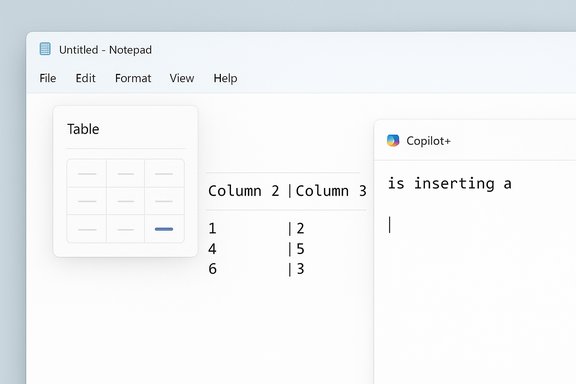576x384 pixels.
Task: Click the Copilot+ logo icon
Action: 393,140
